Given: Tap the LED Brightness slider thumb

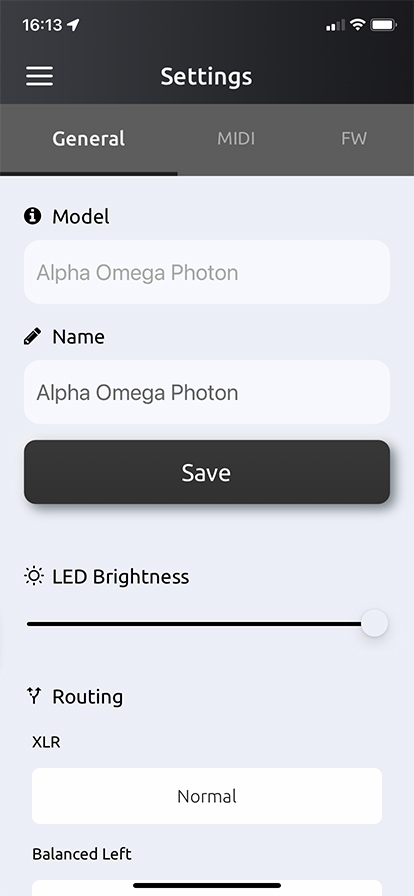Looking at the screenshot, I should click(375, 623).
